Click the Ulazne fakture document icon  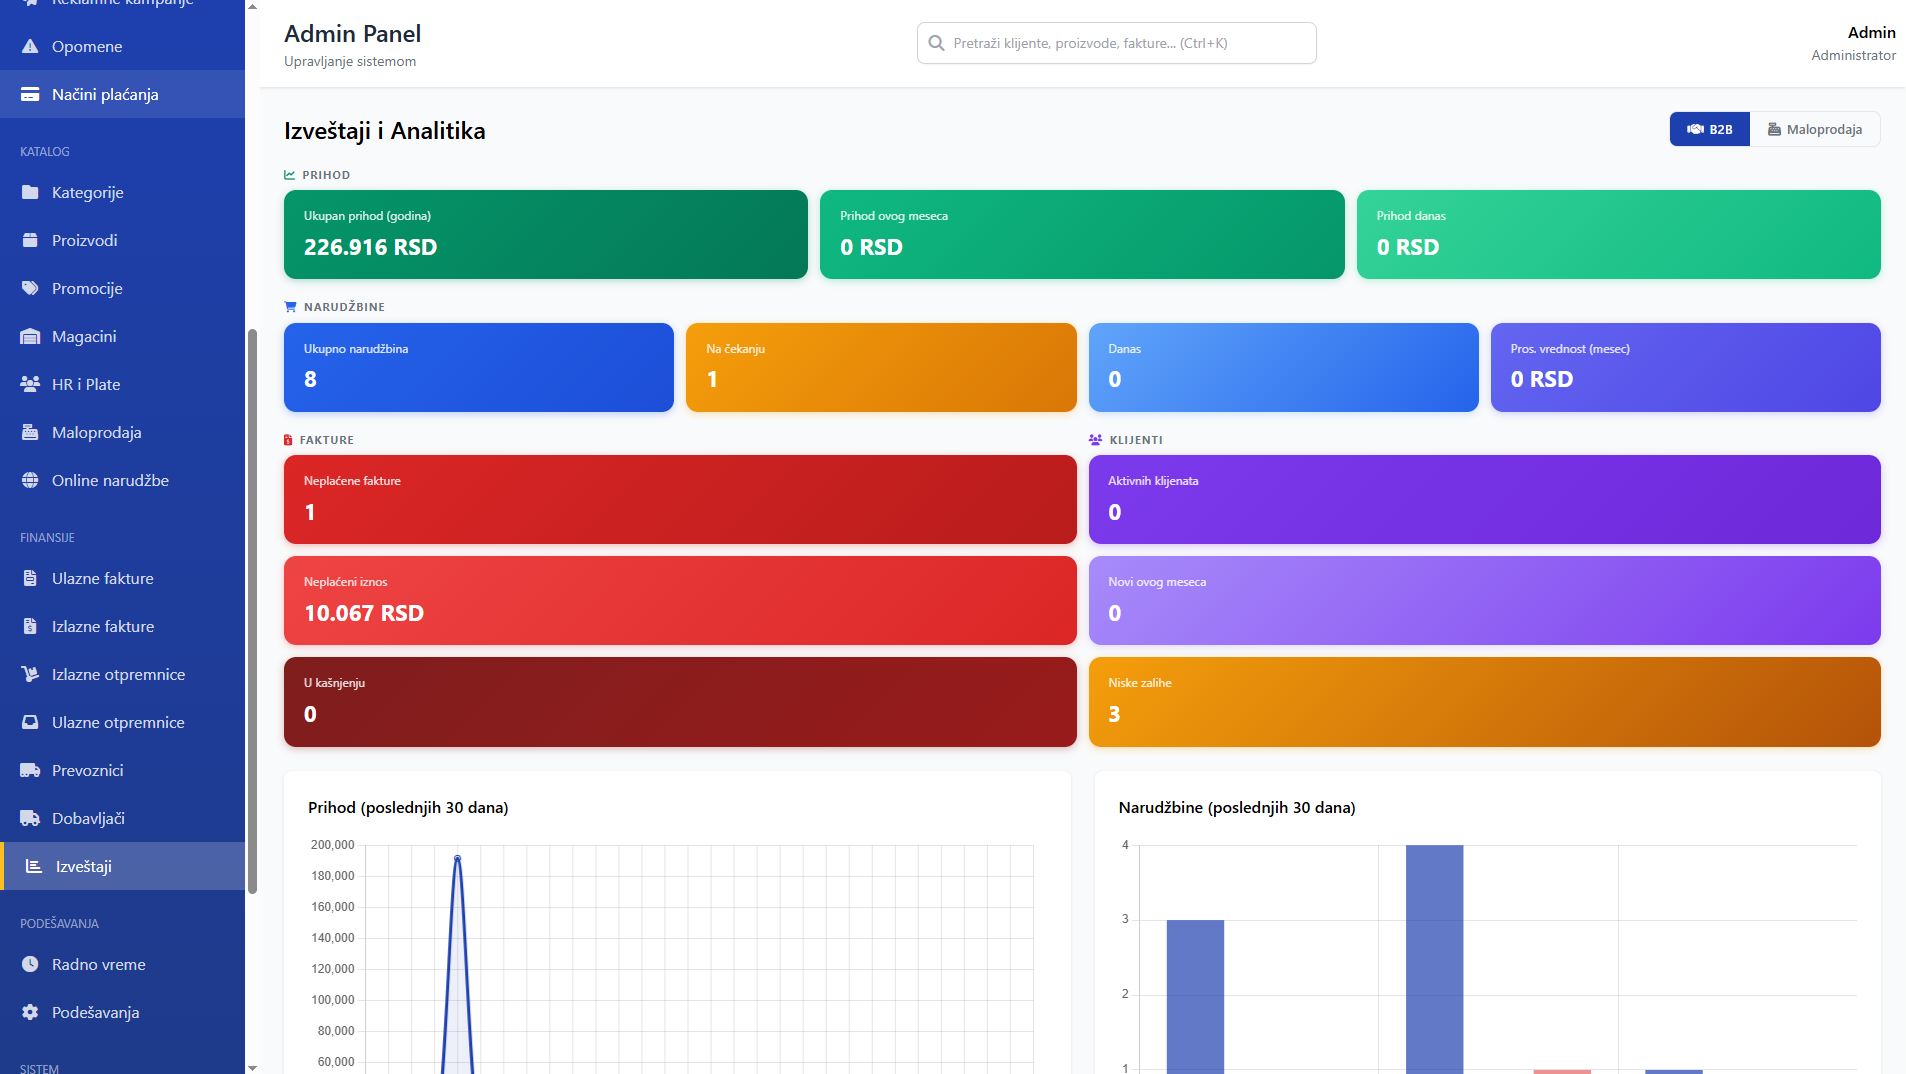[x=30, y=578]
